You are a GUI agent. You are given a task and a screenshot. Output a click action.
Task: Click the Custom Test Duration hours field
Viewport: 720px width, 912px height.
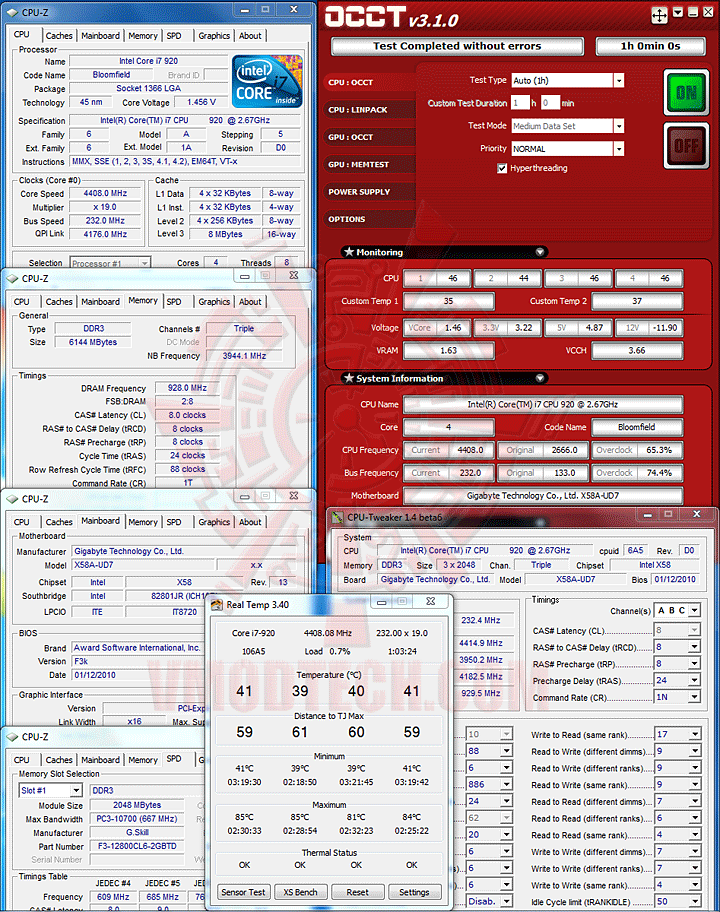[521, 103]
